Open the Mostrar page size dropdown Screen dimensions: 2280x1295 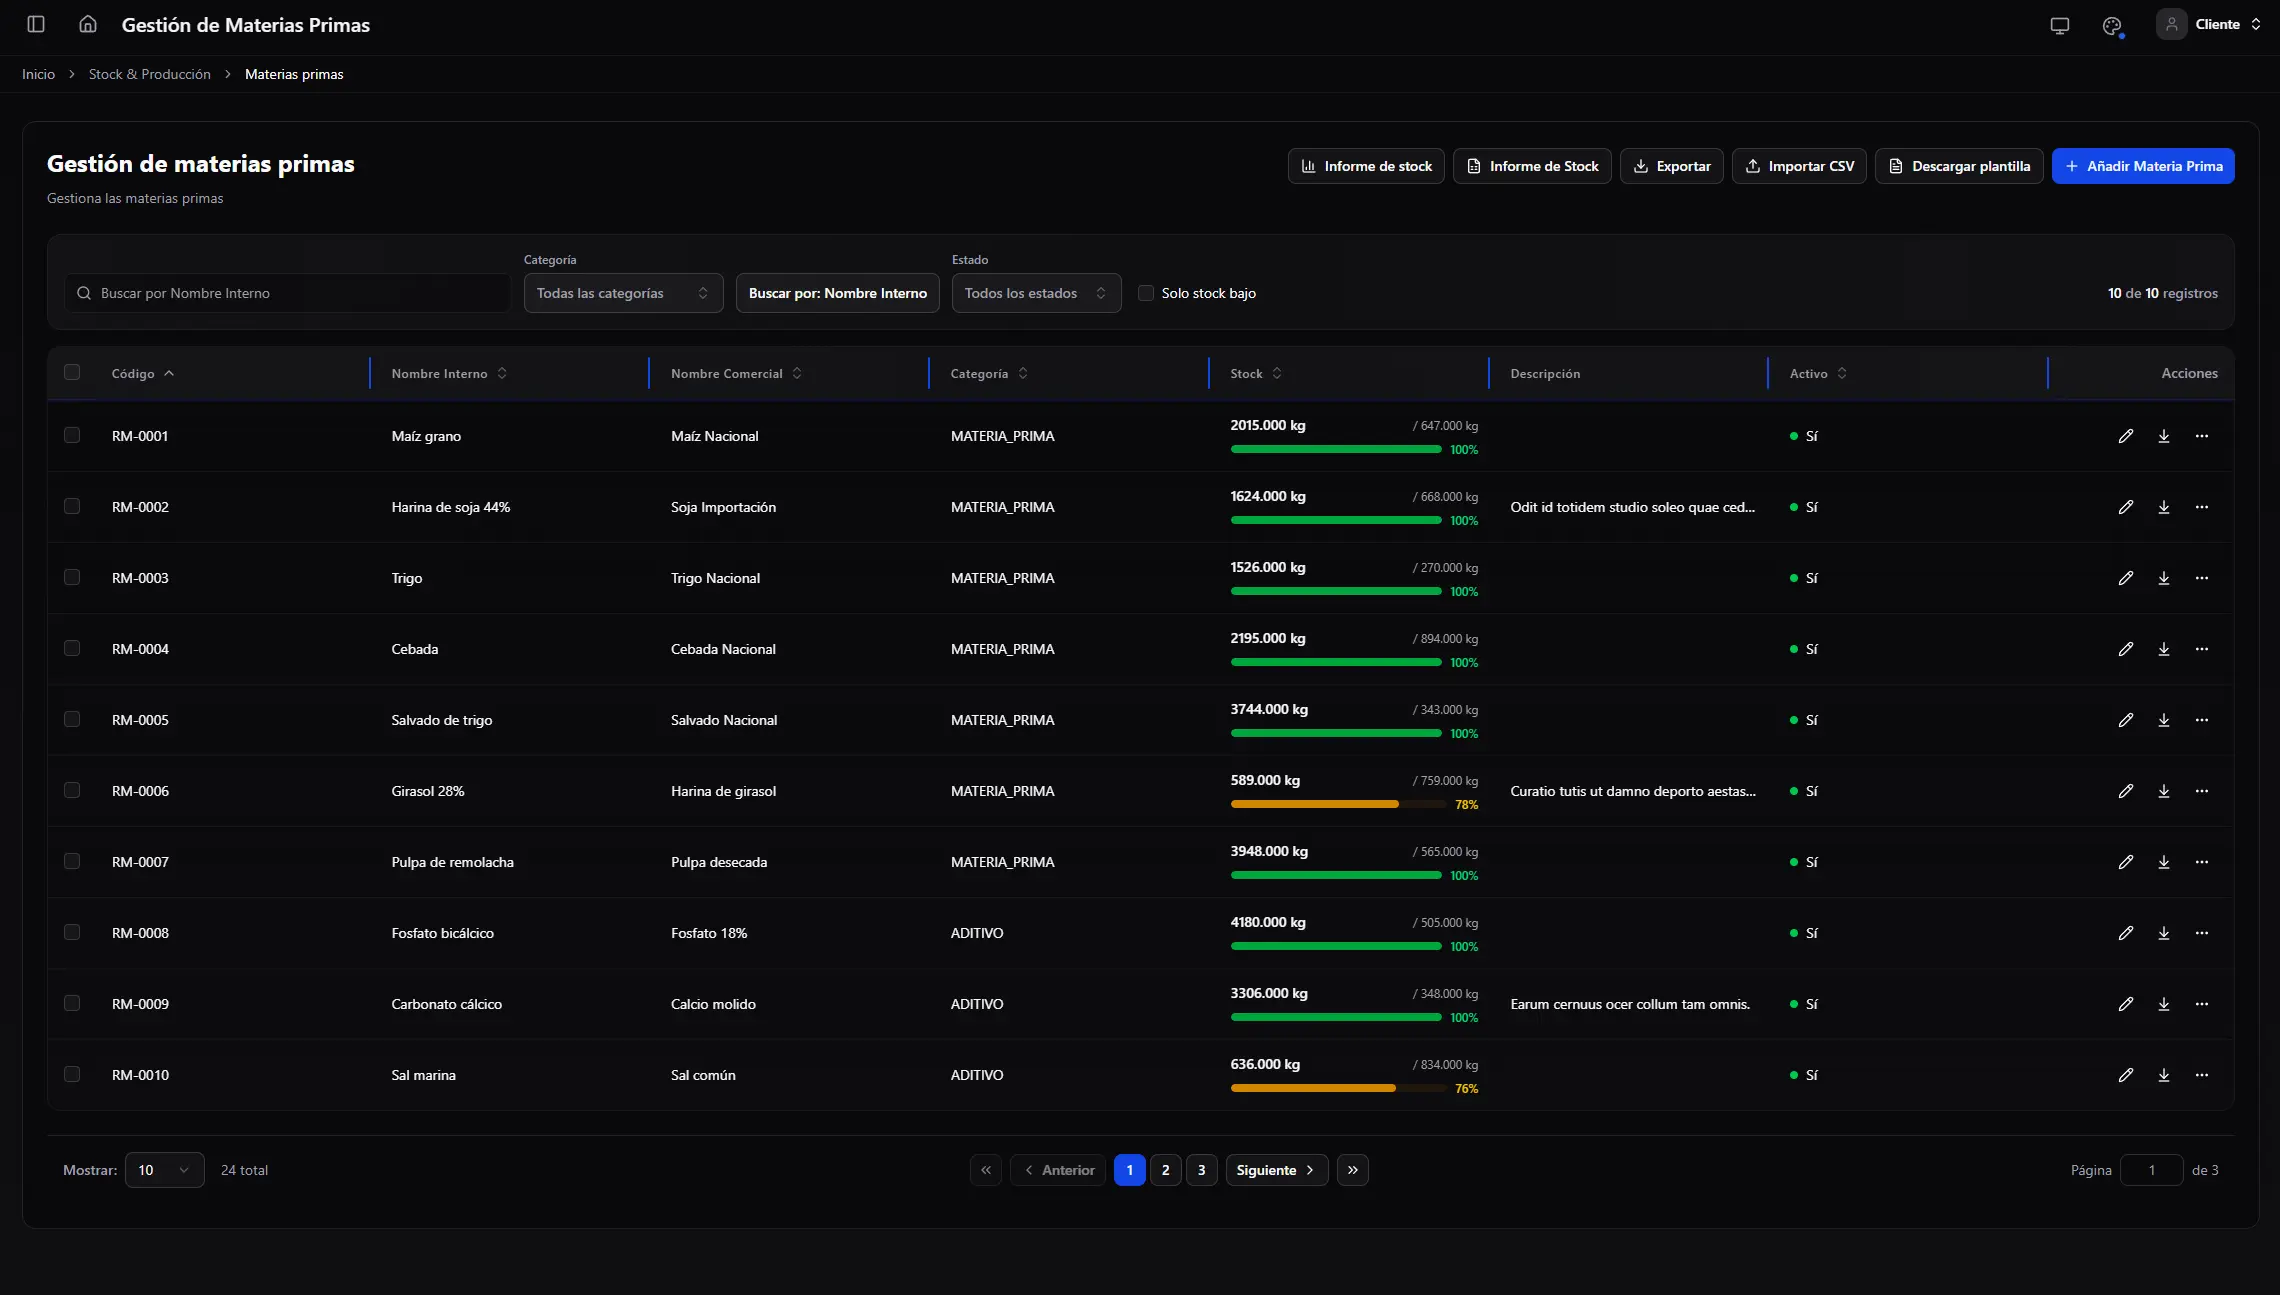[164, 1170]
